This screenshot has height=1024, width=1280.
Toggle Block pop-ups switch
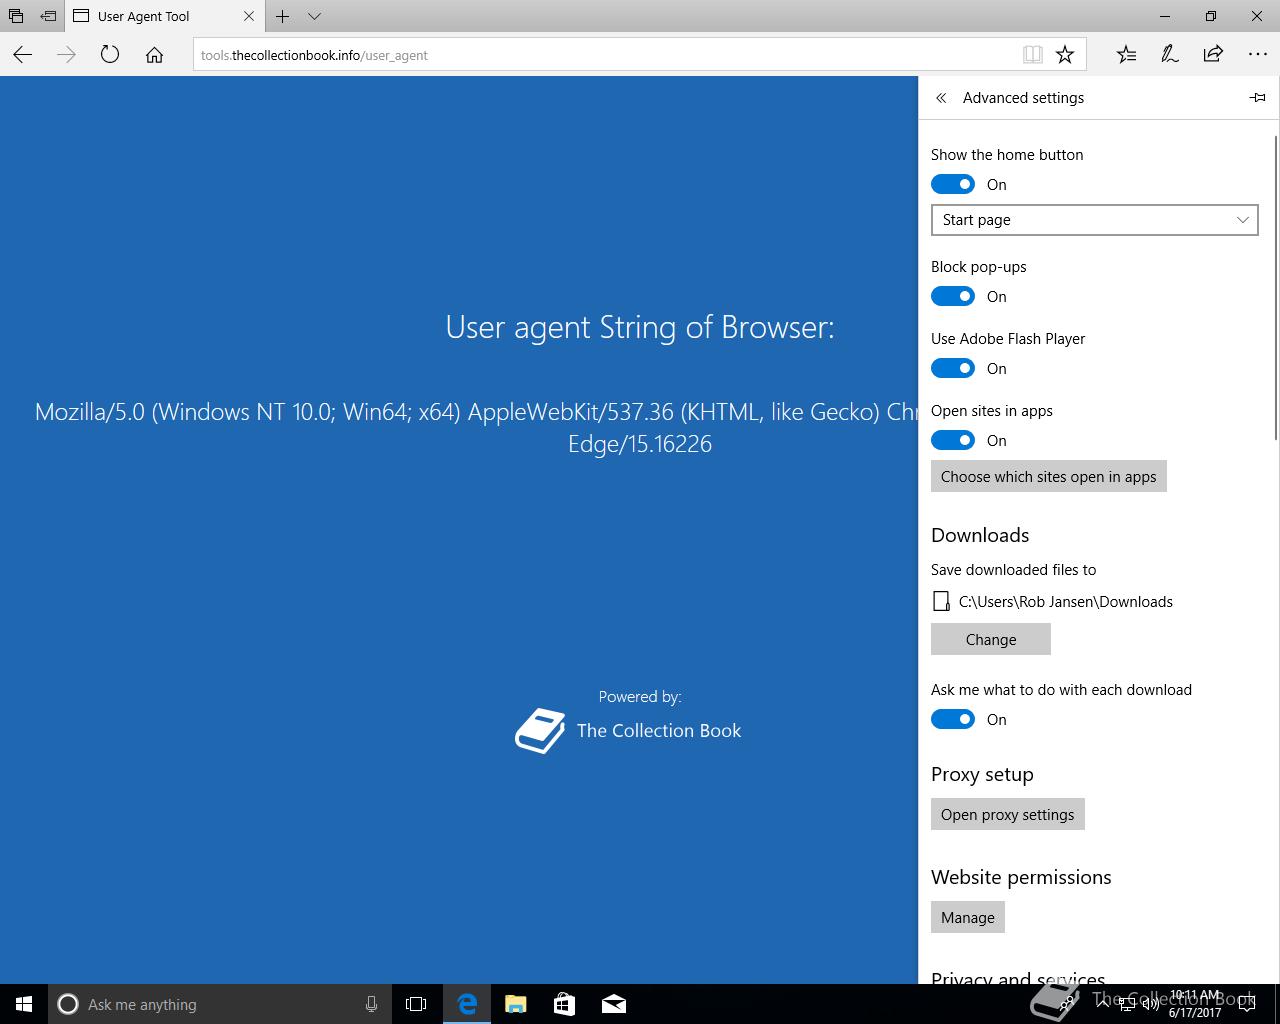(953, 296)
